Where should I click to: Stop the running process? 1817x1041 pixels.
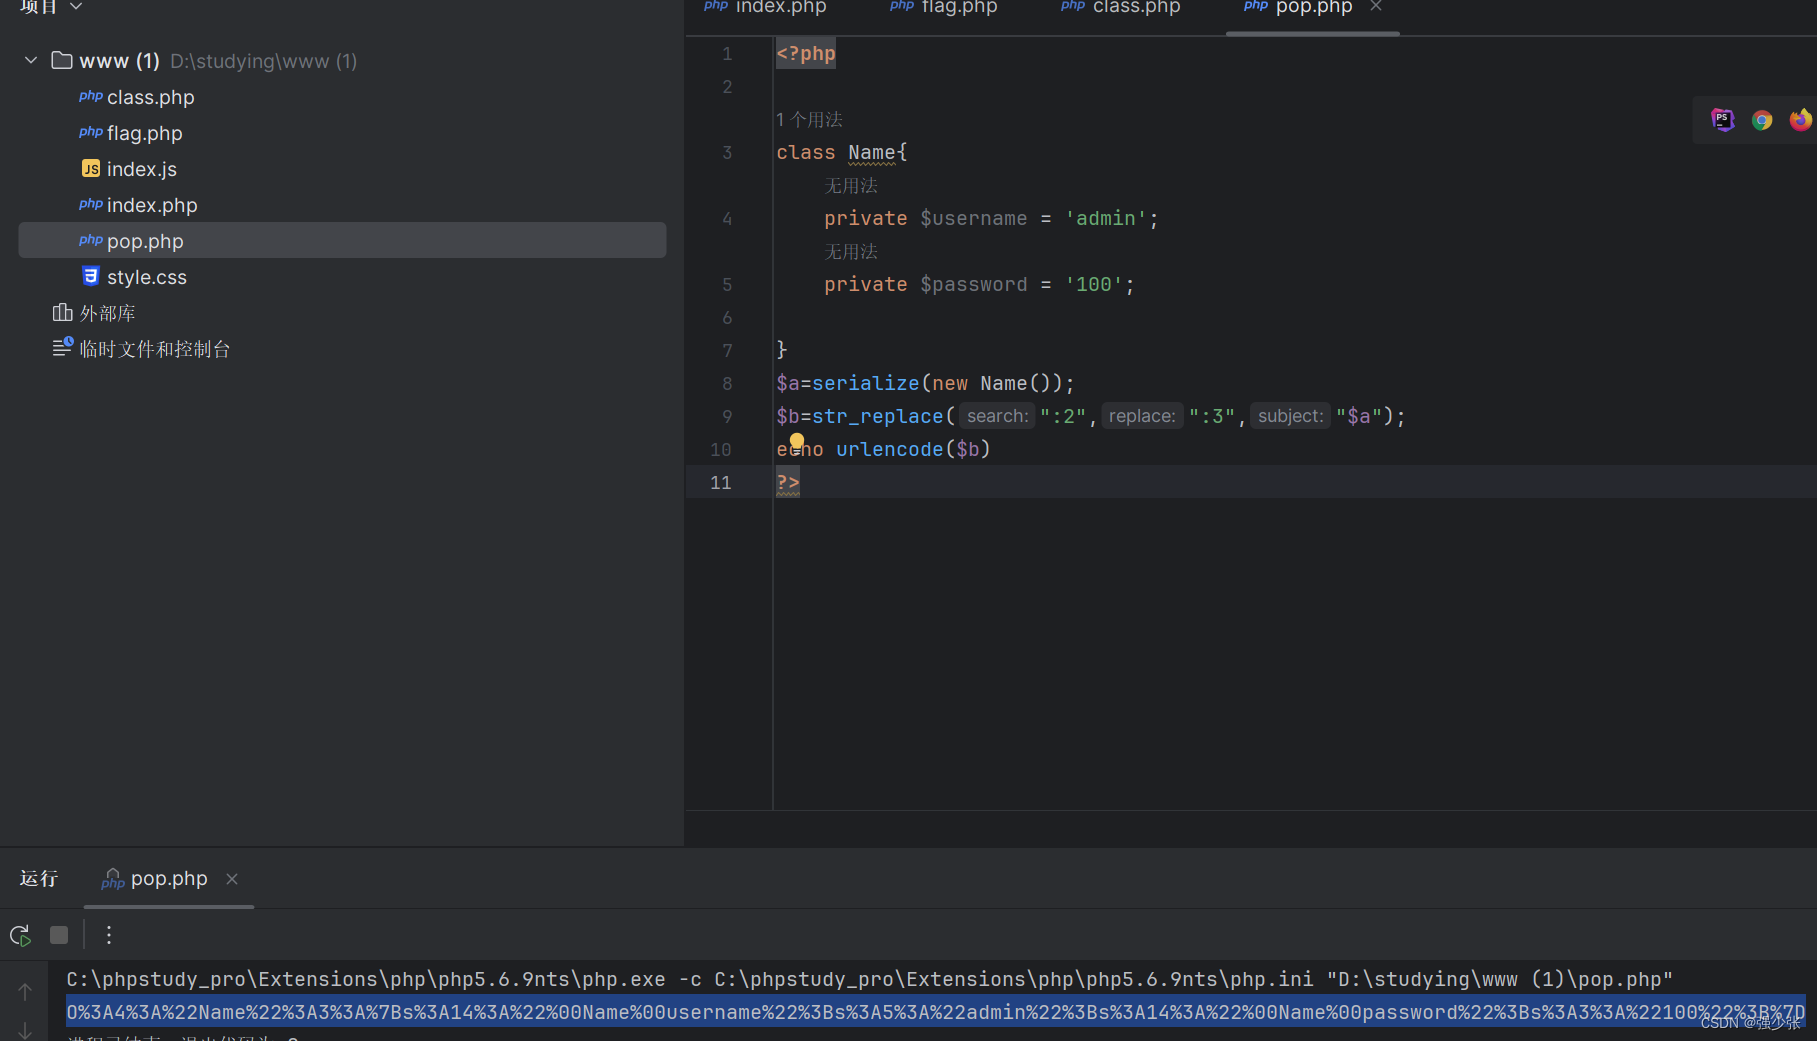coord(59,935)
